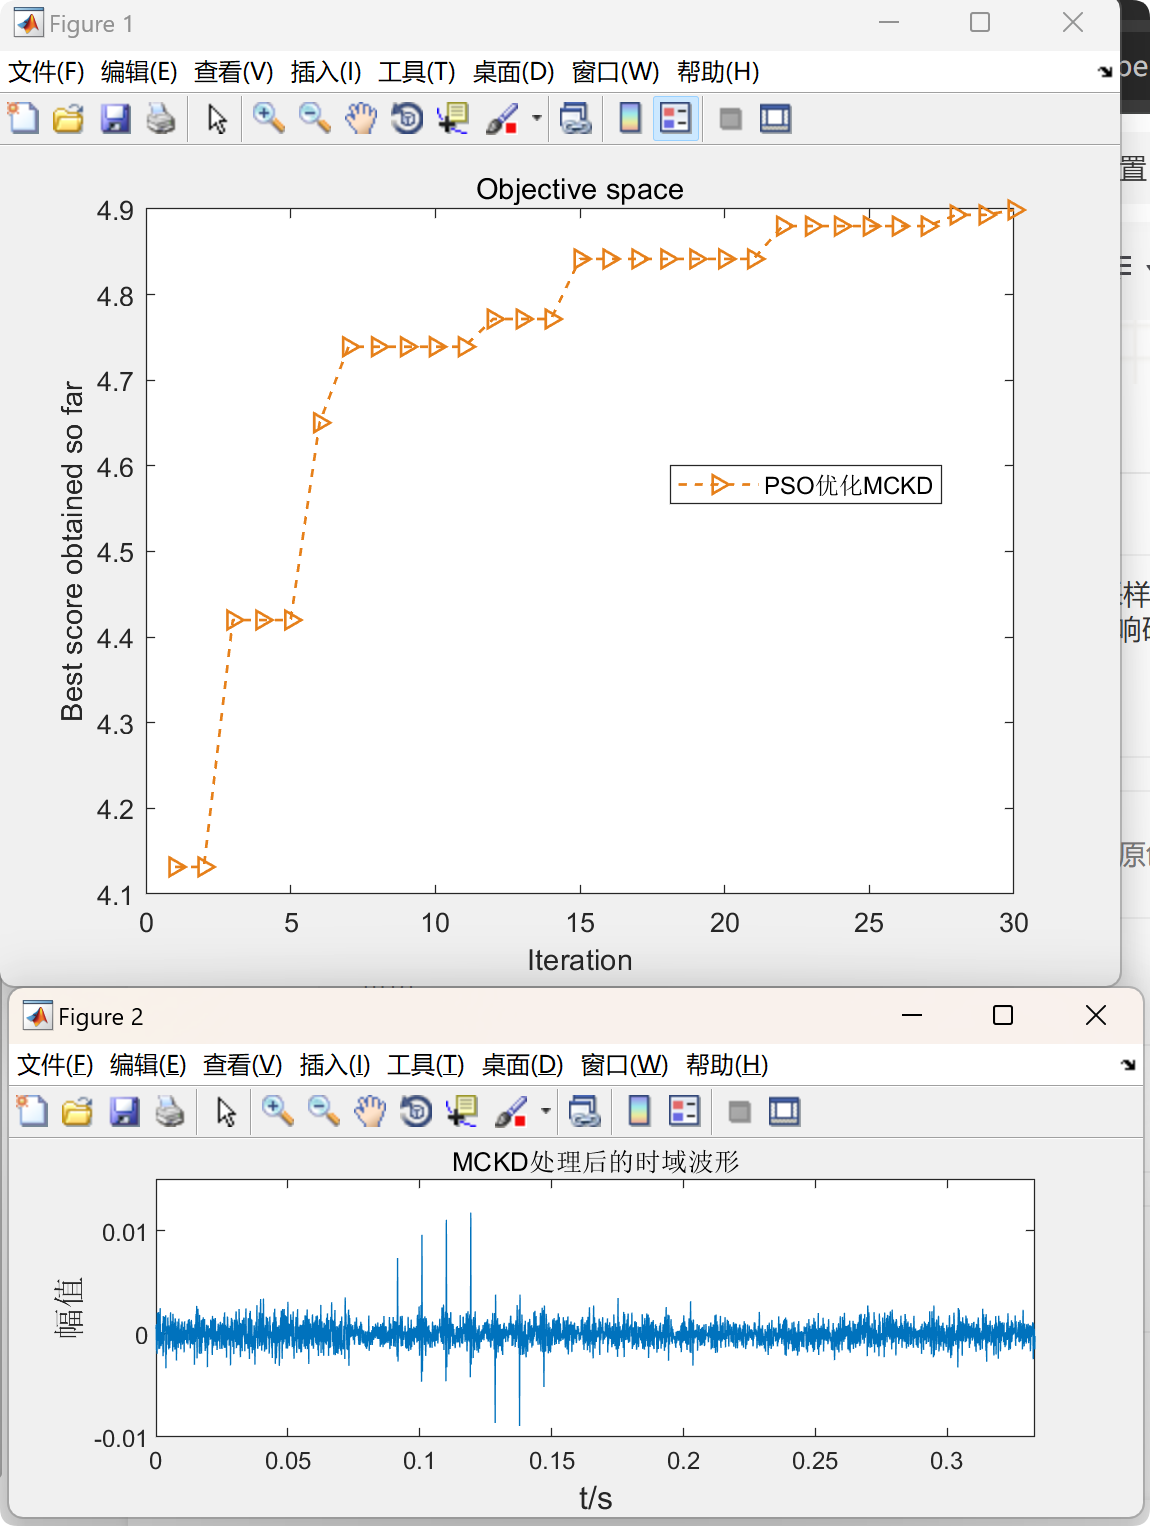Click dock arrow in Figure 1 menu bar
Image resolution: width=1150 pixels, height=1526 pixels.
pos(1105,71)
